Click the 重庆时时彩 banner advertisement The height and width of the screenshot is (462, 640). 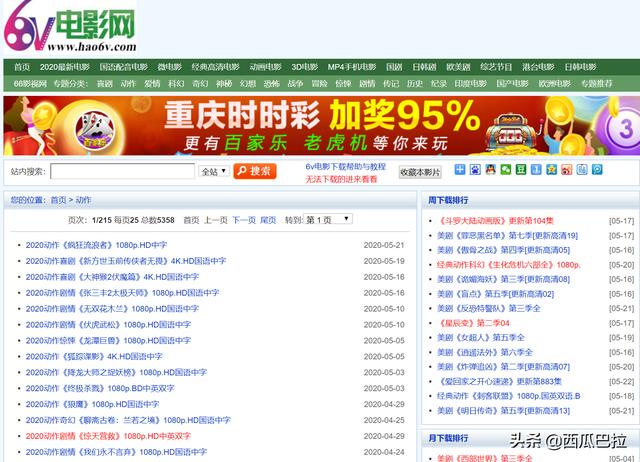pos(322,126)
